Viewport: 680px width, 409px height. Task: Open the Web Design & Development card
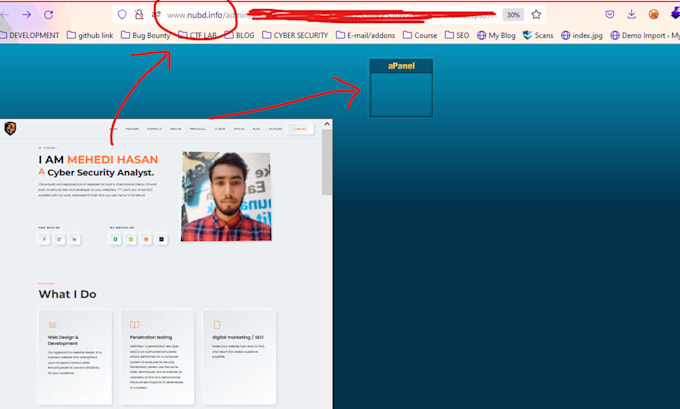[x=75, y=357]
